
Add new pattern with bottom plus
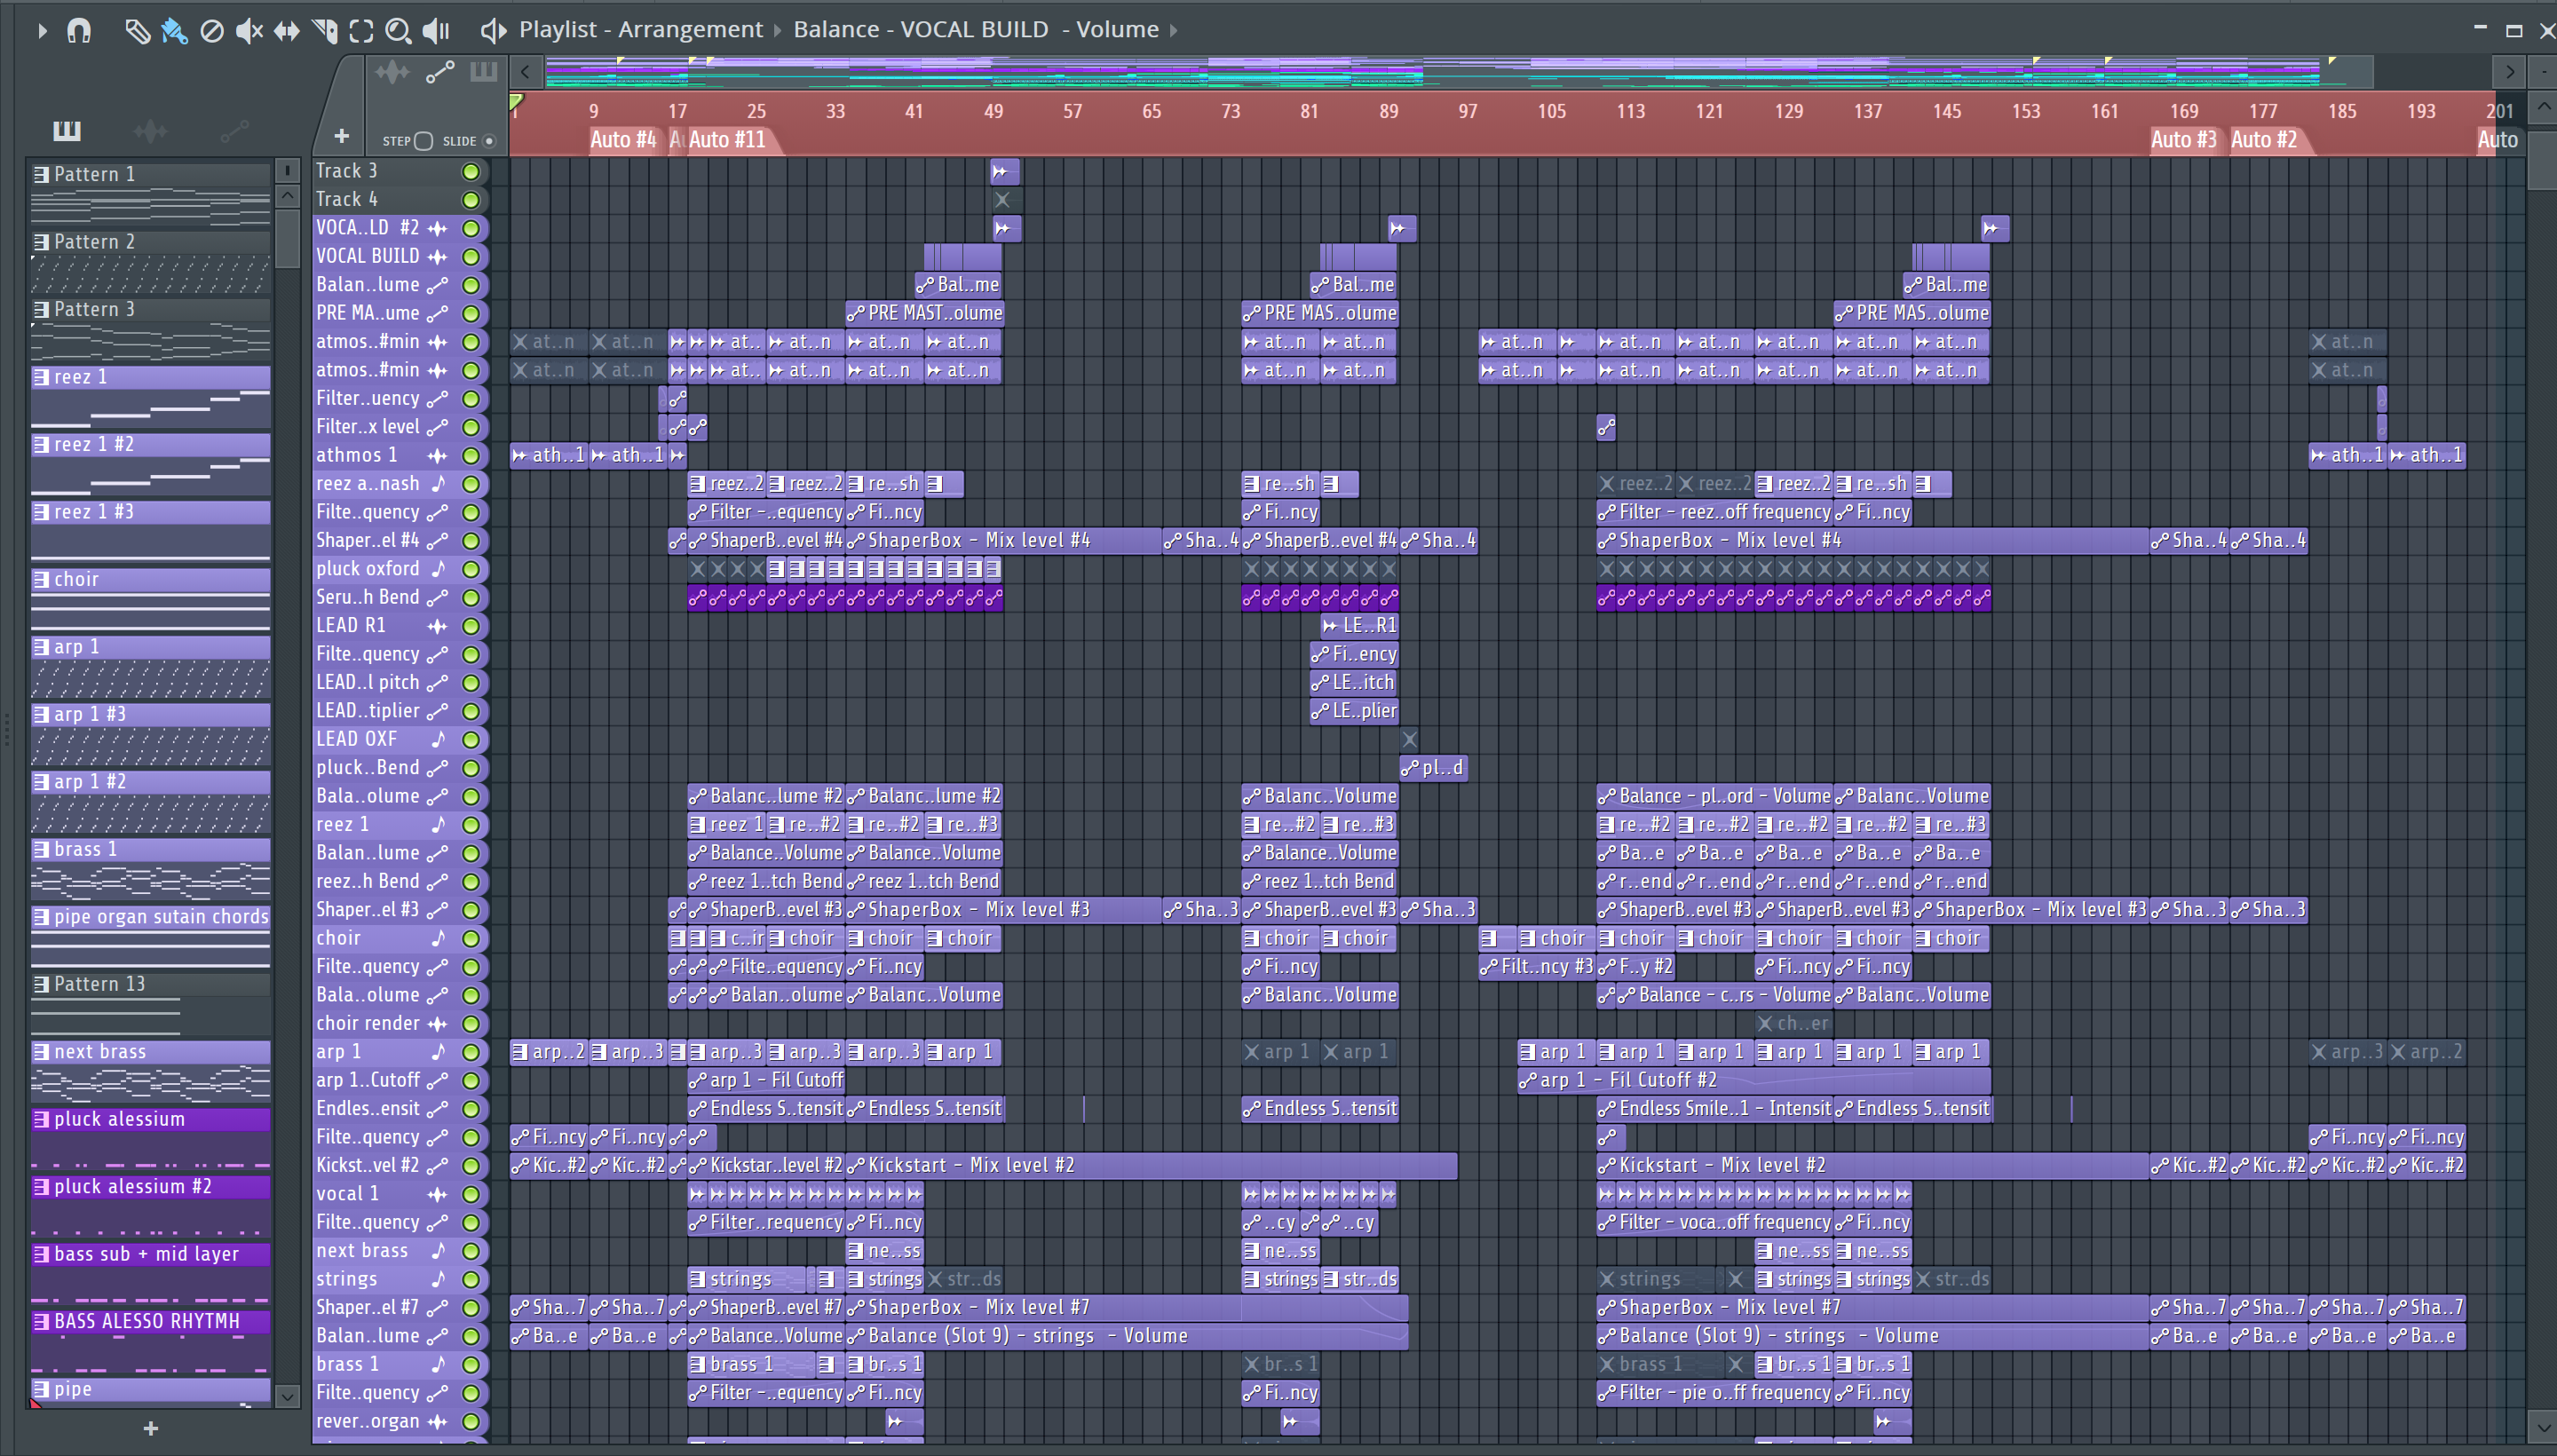[x=151, y=1428]
